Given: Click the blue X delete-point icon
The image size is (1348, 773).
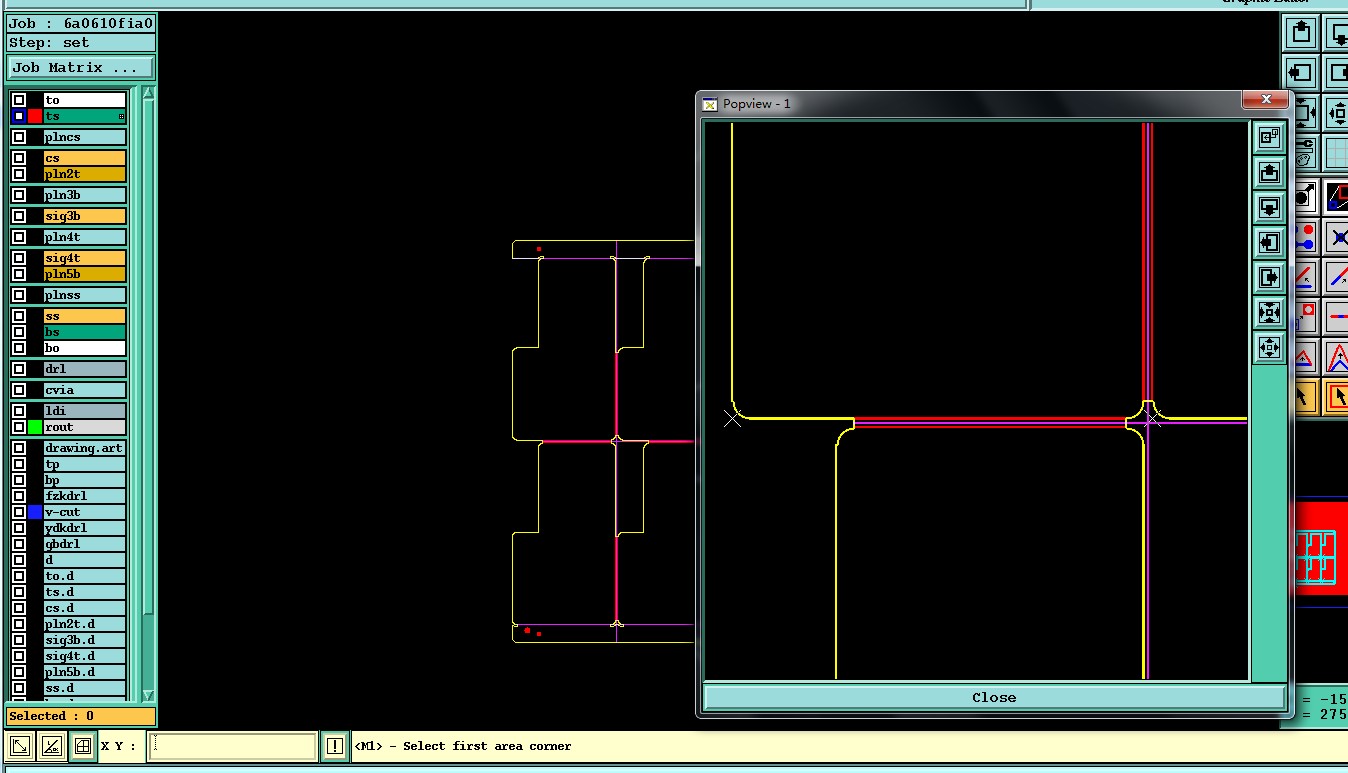Looking at the screenshot, I should pos(1337,238).
